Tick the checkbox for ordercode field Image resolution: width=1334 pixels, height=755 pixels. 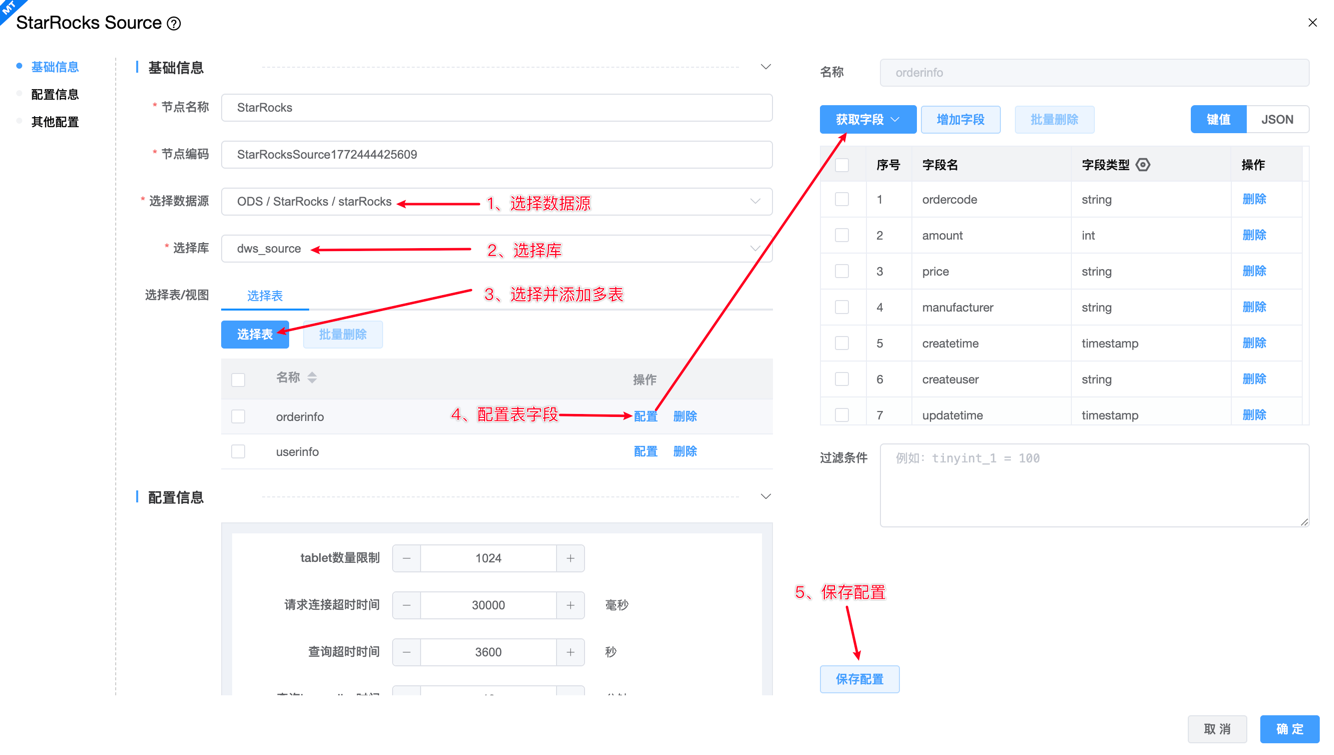[x=842, y=200]
